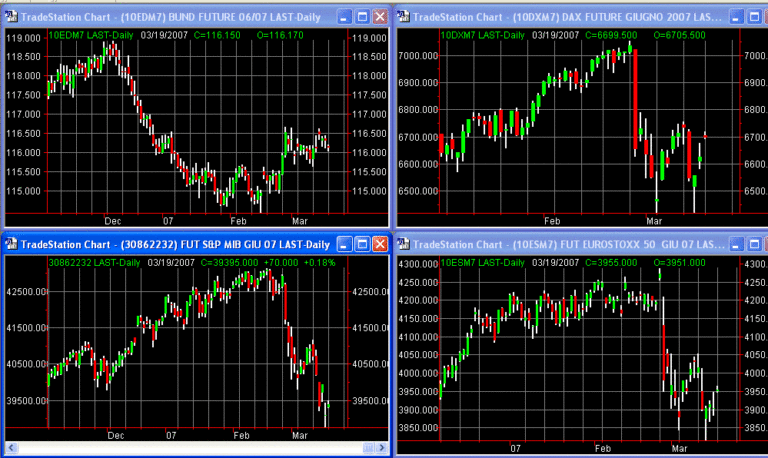
Task: Close the Bund Future chart window
Action: point(379,17)
